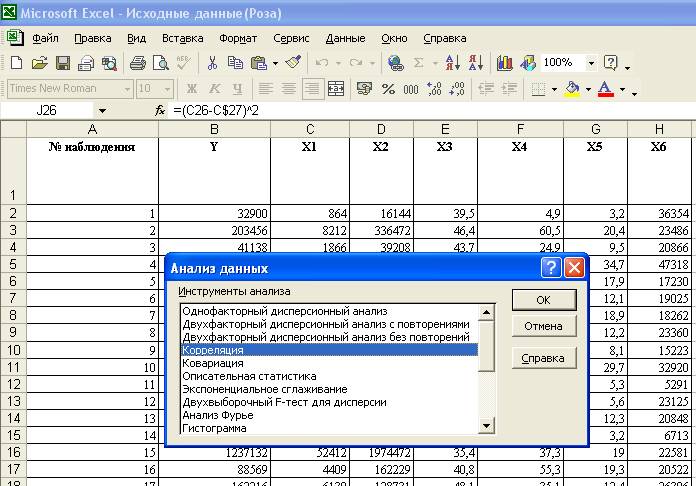Open the Drawing toolbar icon
This screenshot has height=486, width=696.
528,63
